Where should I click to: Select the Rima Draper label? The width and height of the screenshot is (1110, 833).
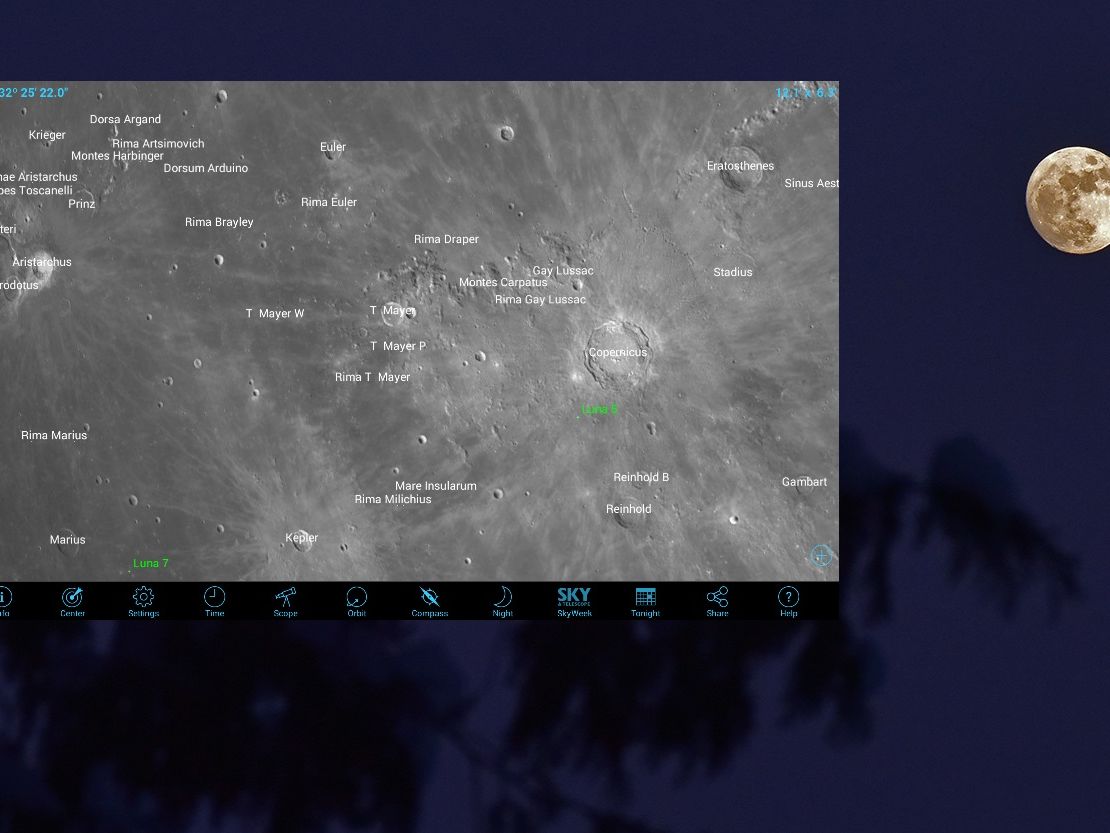click(447, 239)
